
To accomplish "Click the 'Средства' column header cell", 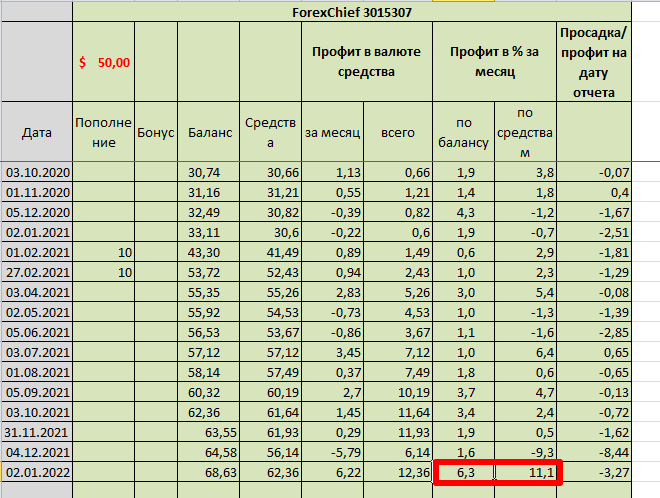I will (x=270, y=132).
